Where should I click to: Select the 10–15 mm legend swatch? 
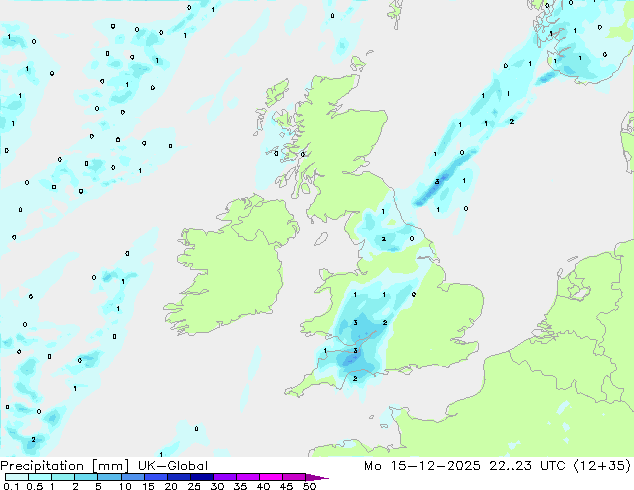[x=133, y=477]
